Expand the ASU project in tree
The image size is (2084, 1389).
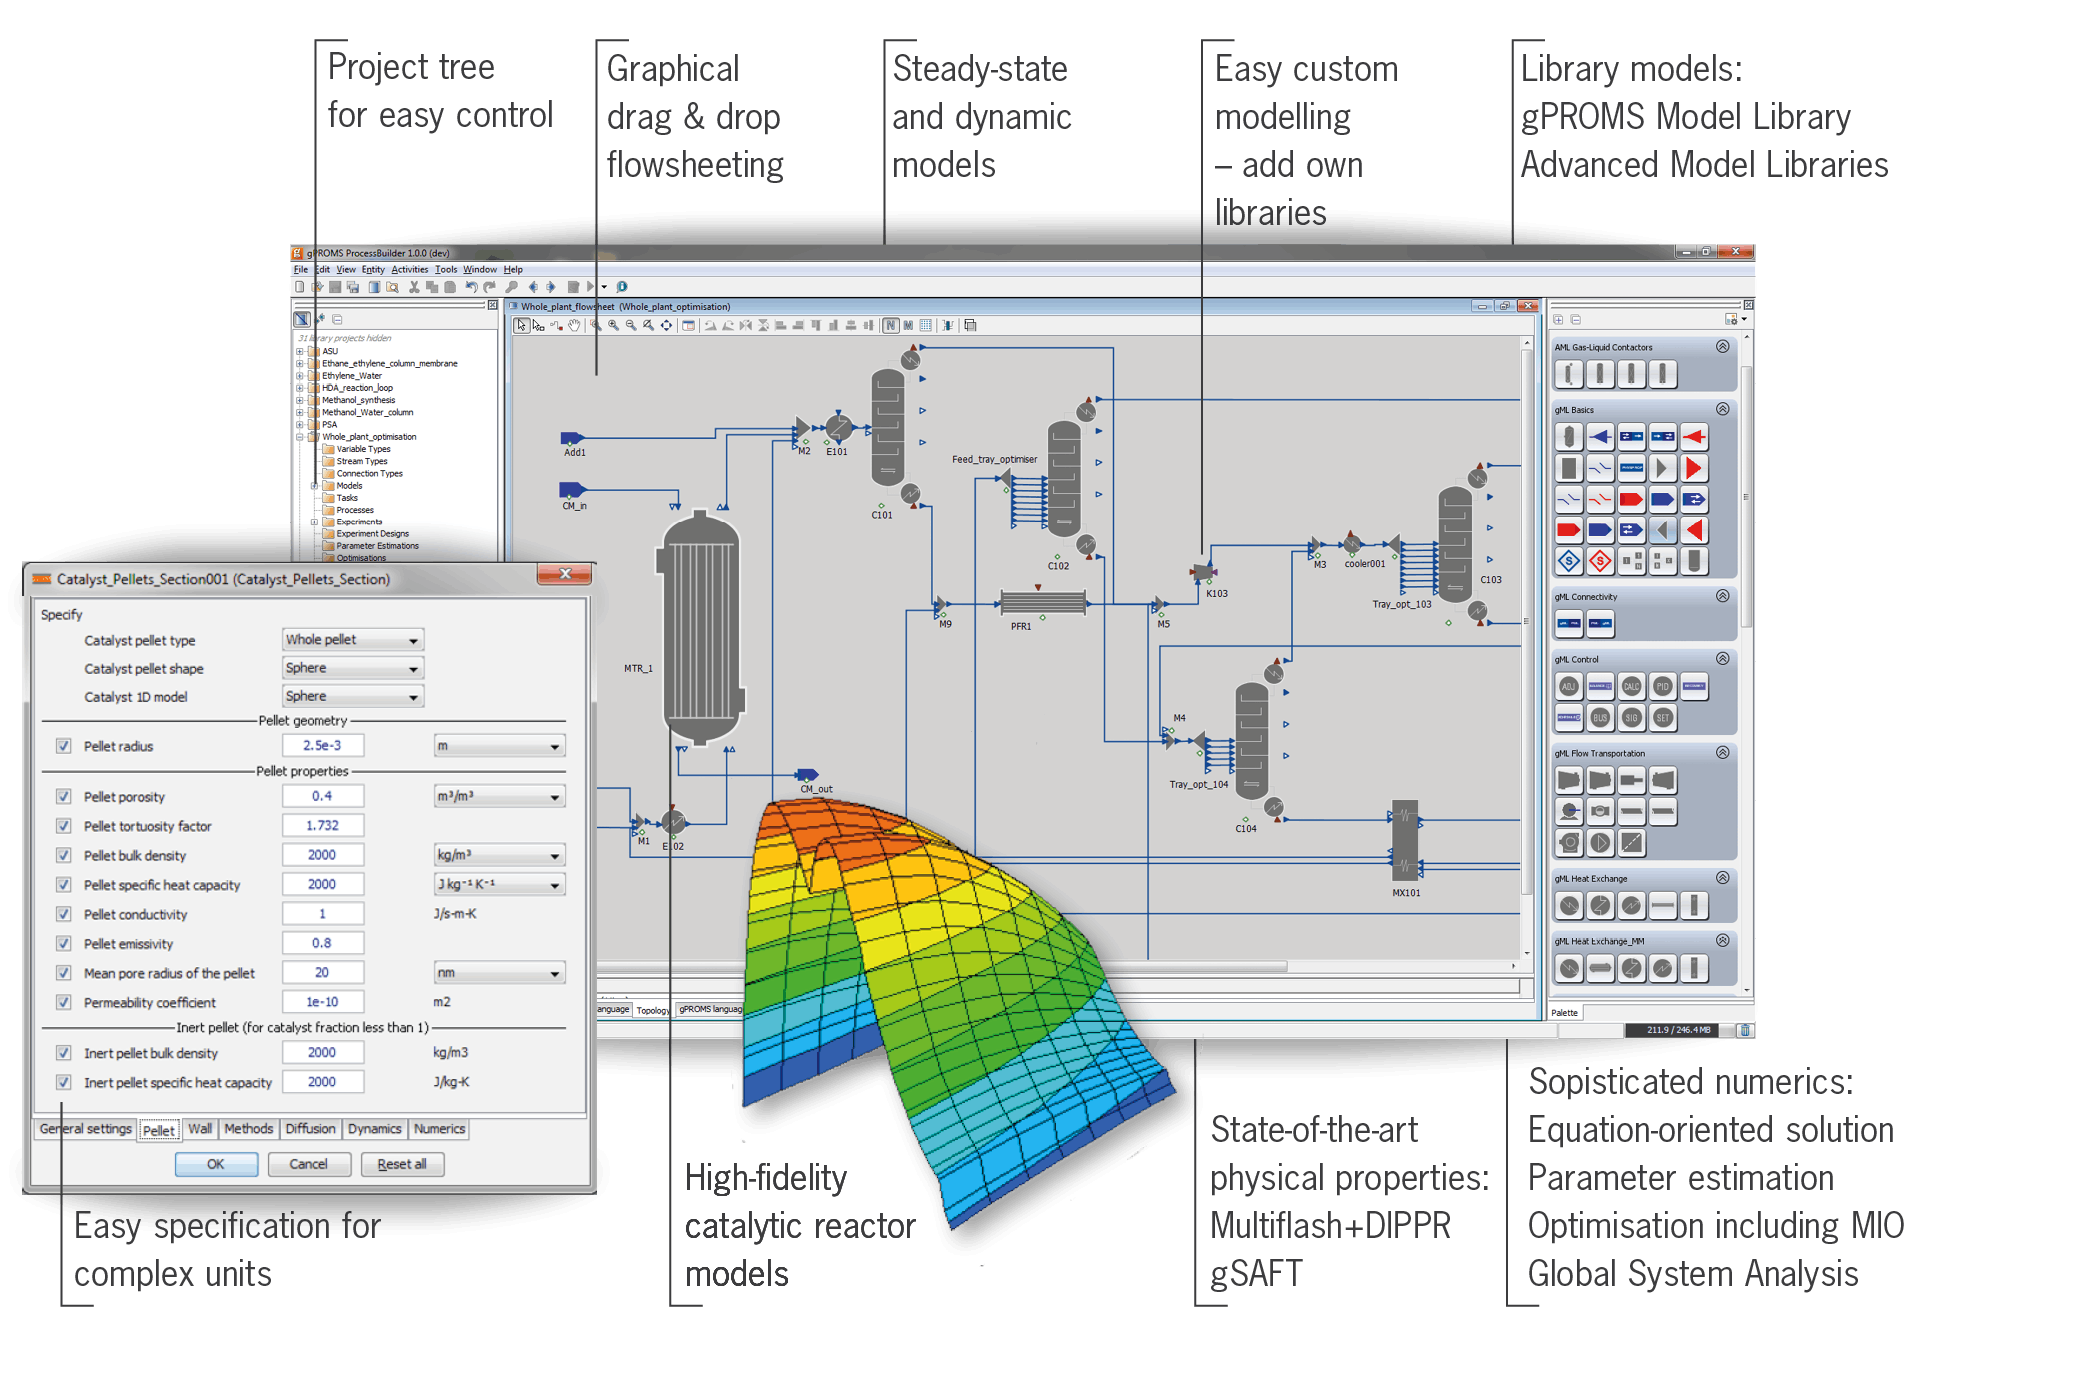click(x=300, y=352)
